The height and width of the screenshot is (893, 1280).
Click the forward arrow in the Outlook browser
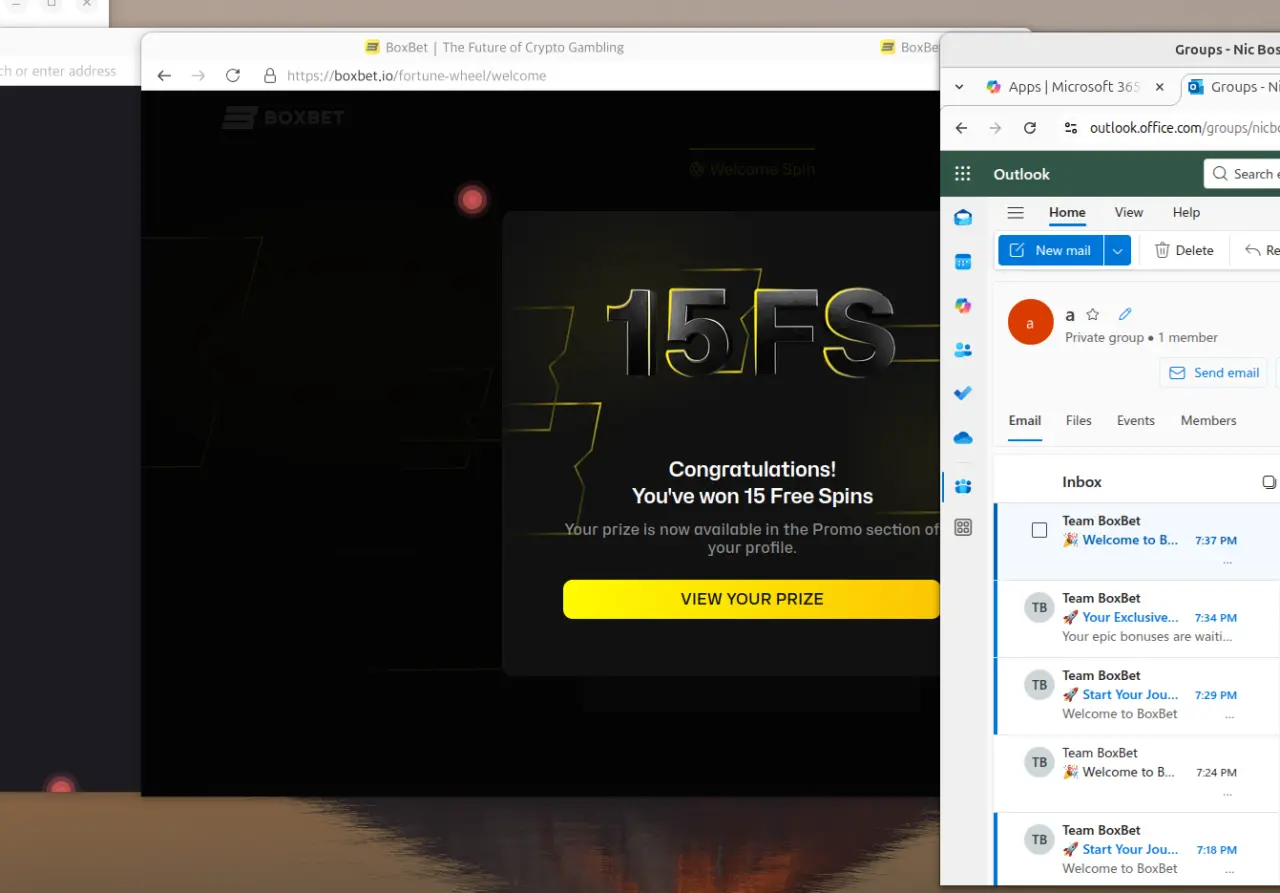coord(995,128)
